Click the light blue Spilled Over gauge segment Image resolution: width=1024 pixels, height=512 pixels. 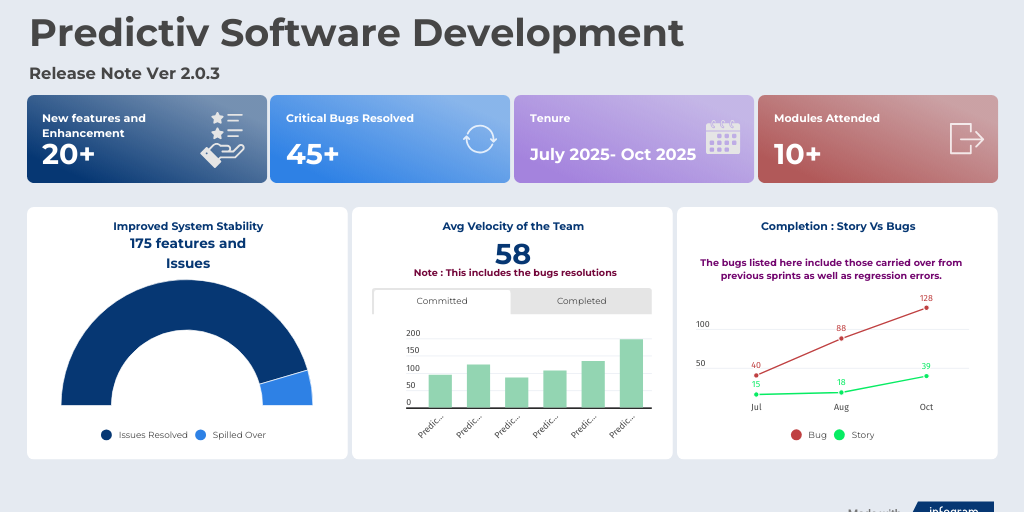pos(288,389)
